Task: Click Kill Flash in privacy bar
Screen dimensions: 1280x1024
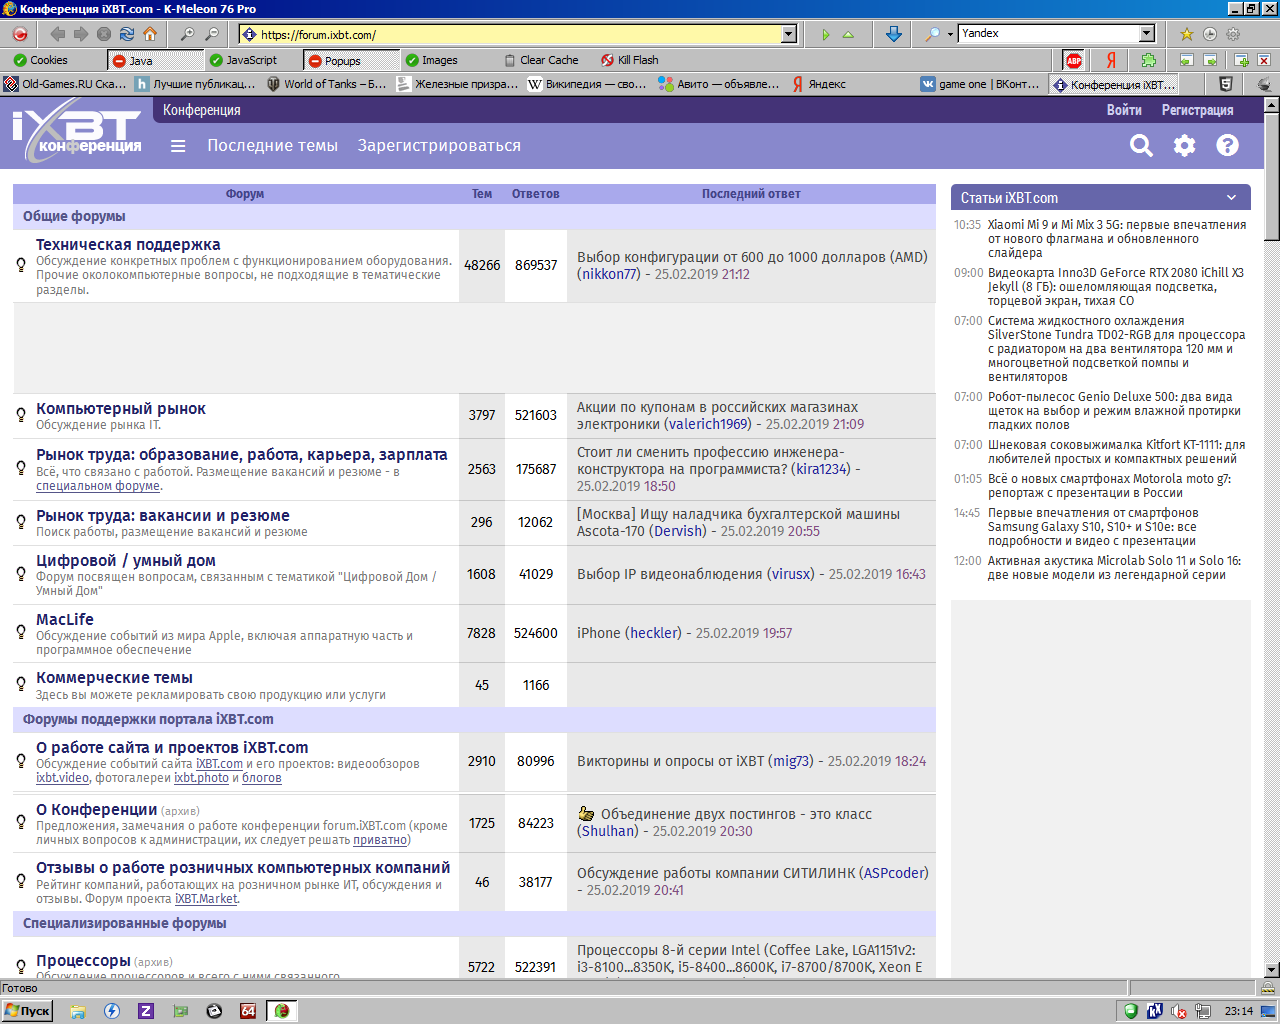Action: 629,60
